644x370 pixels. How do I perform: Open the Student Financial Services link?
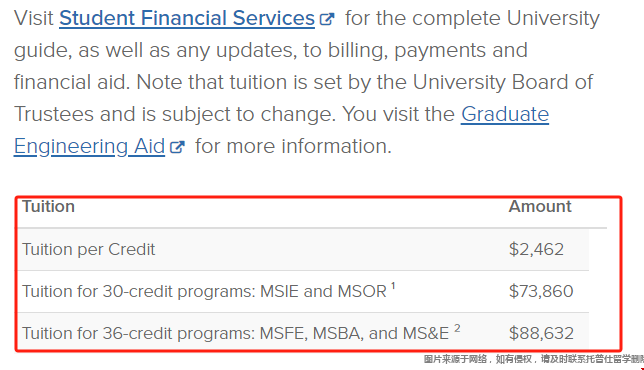(x=187, y=18)
